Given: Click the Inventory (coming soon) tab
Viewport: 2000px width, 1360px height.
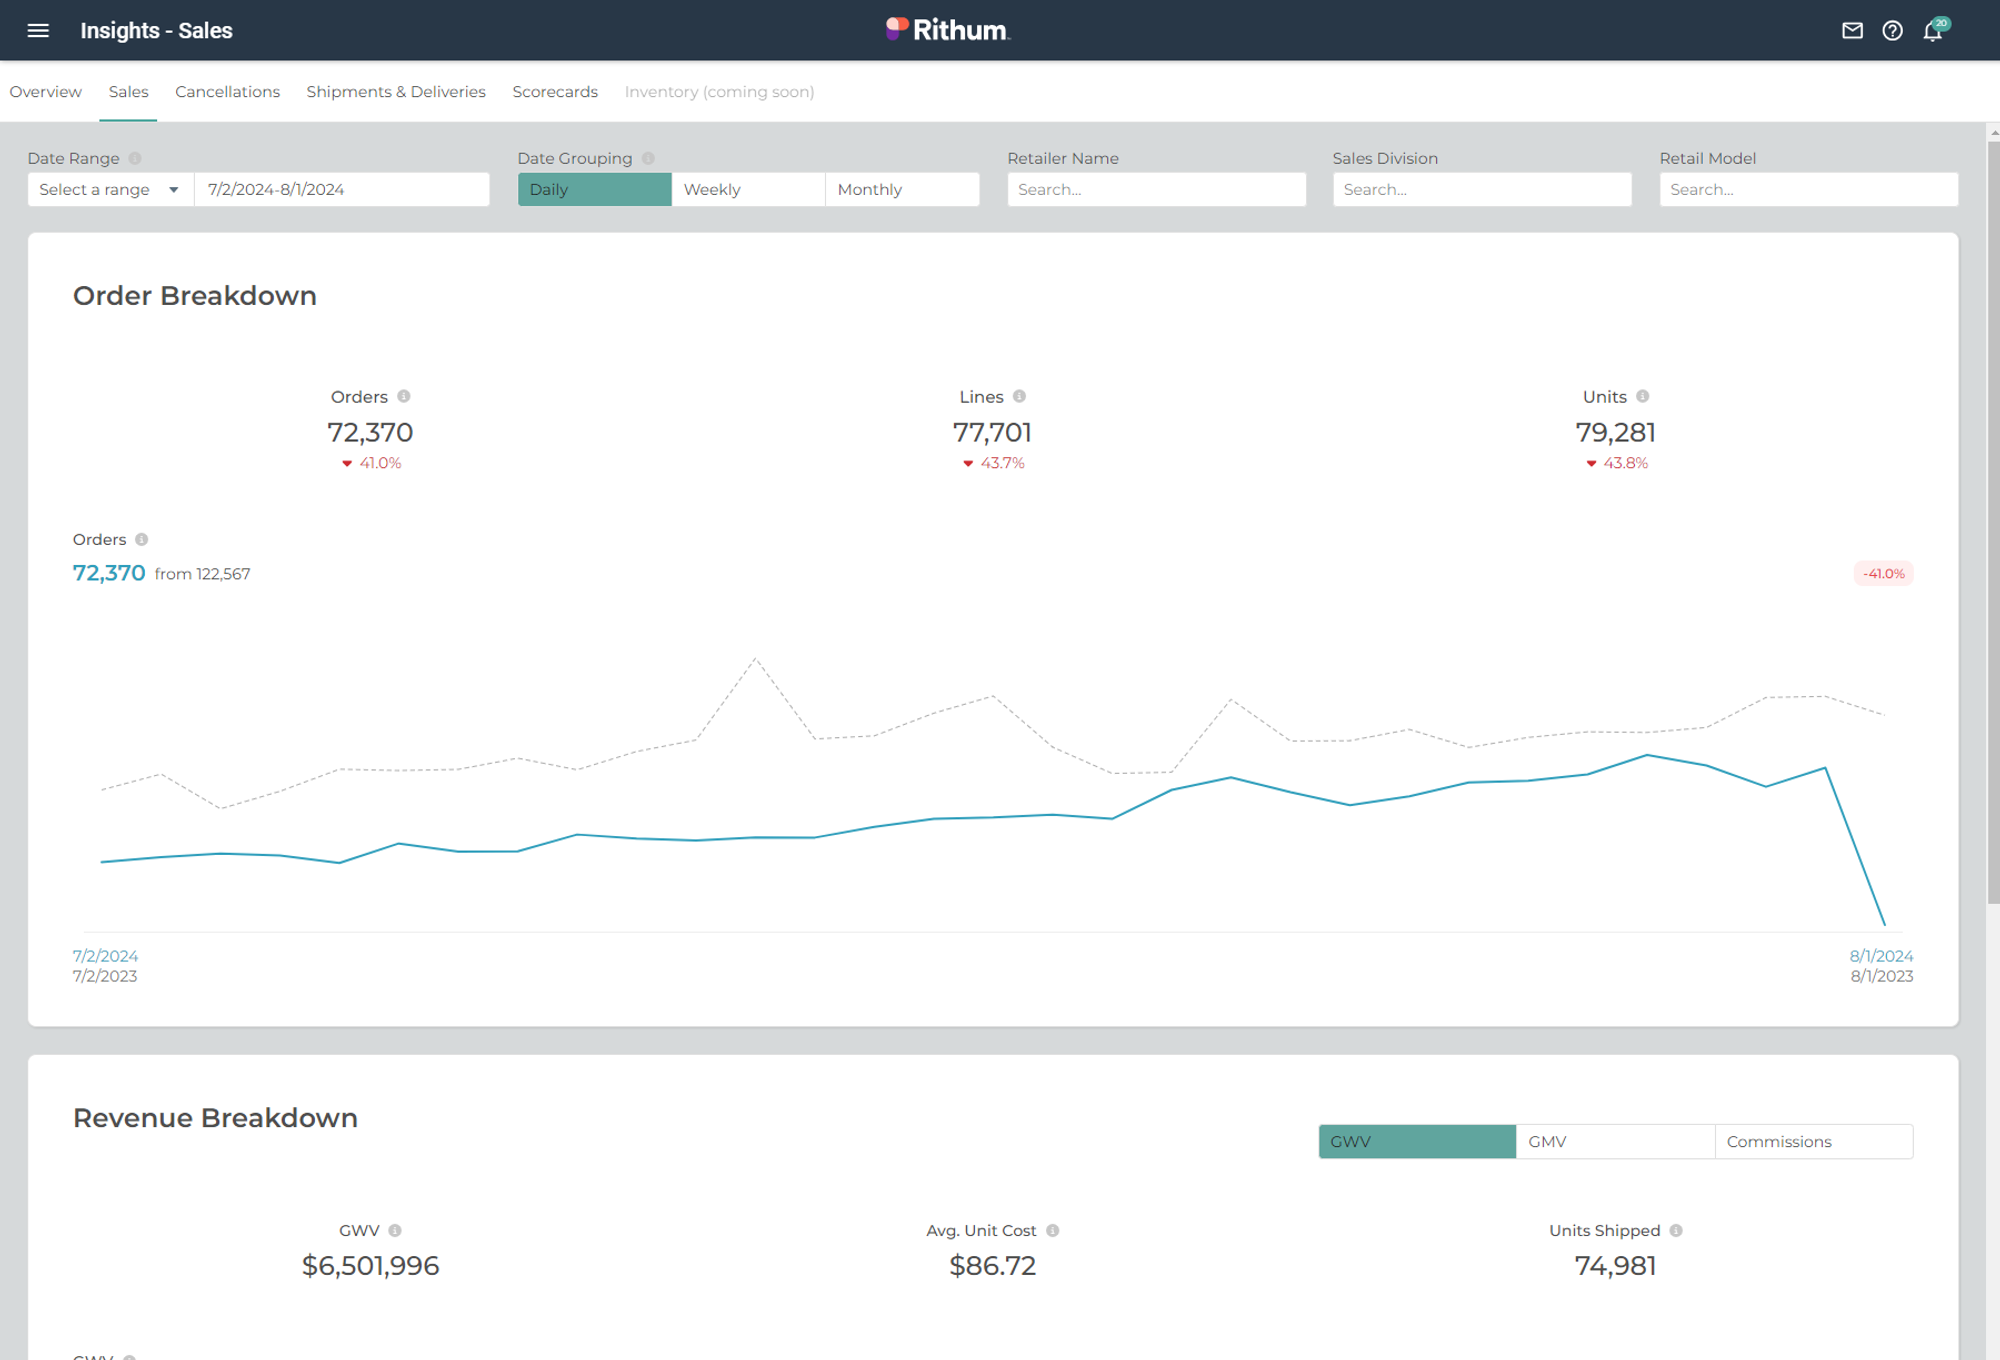Looking at the screenshot, I should point(719,91).
